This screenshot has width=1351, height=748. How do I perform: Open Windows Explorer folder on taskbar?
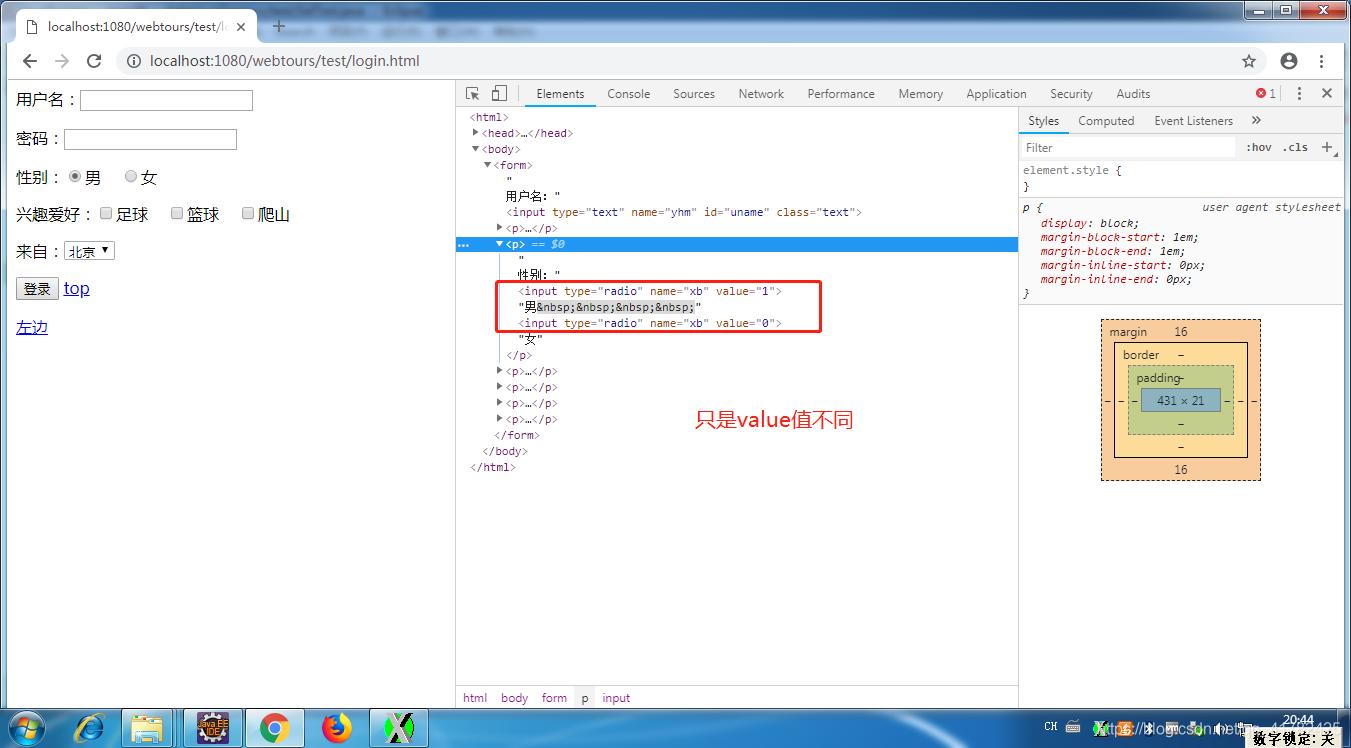(148, 728)
